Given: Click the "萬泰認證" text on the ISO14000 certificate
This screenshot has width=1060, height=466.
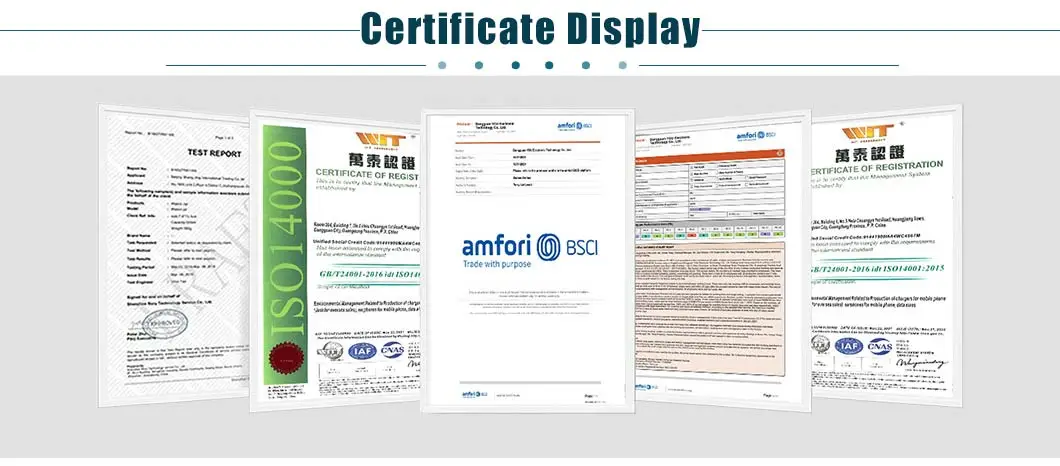Looking at the screenshot, I should (382, 160).
